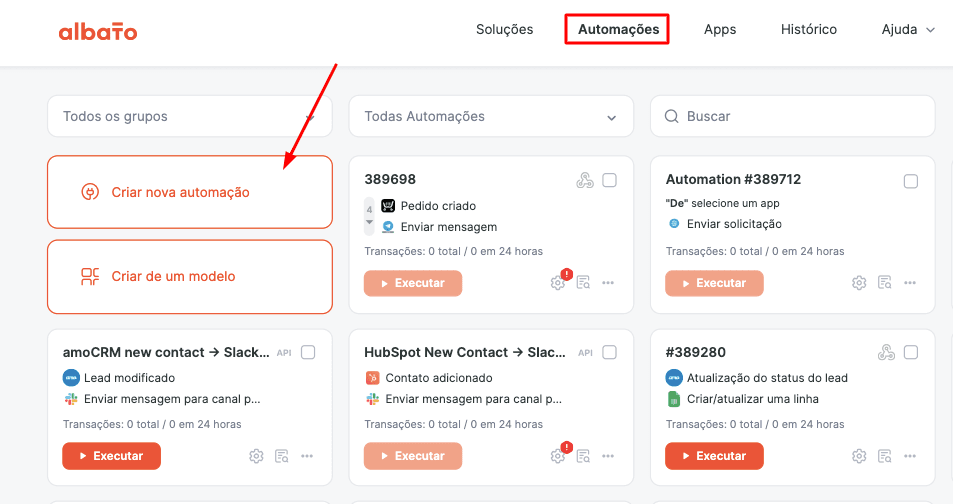
Task: Open the Todos os grupos dropdown
Action: pyautogui.click(x=190, y=116)
